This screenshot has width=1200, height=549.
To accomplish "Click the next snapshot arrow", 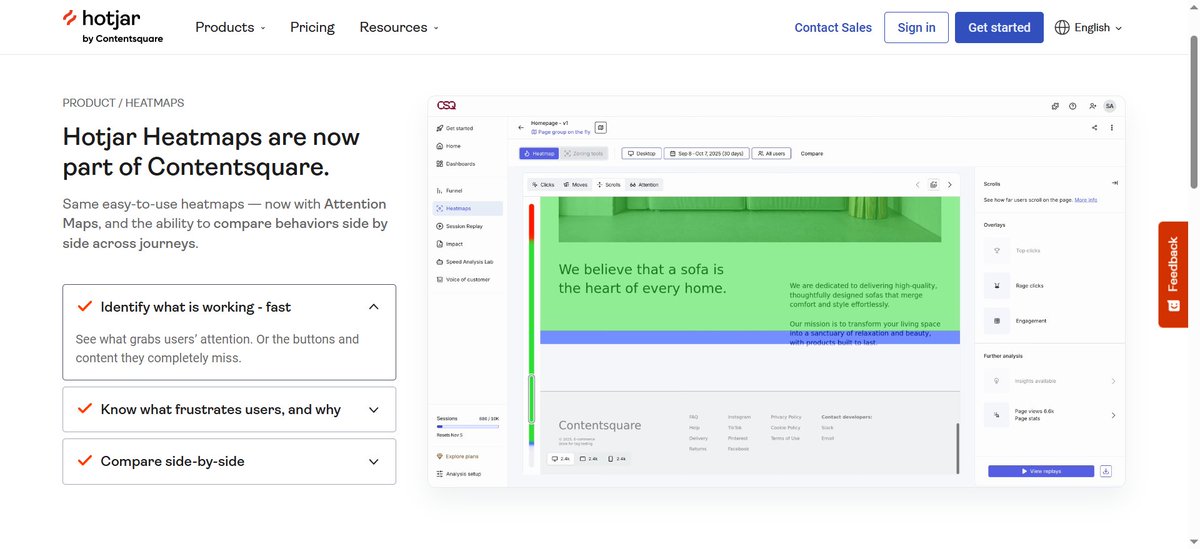I will [950, 184].
